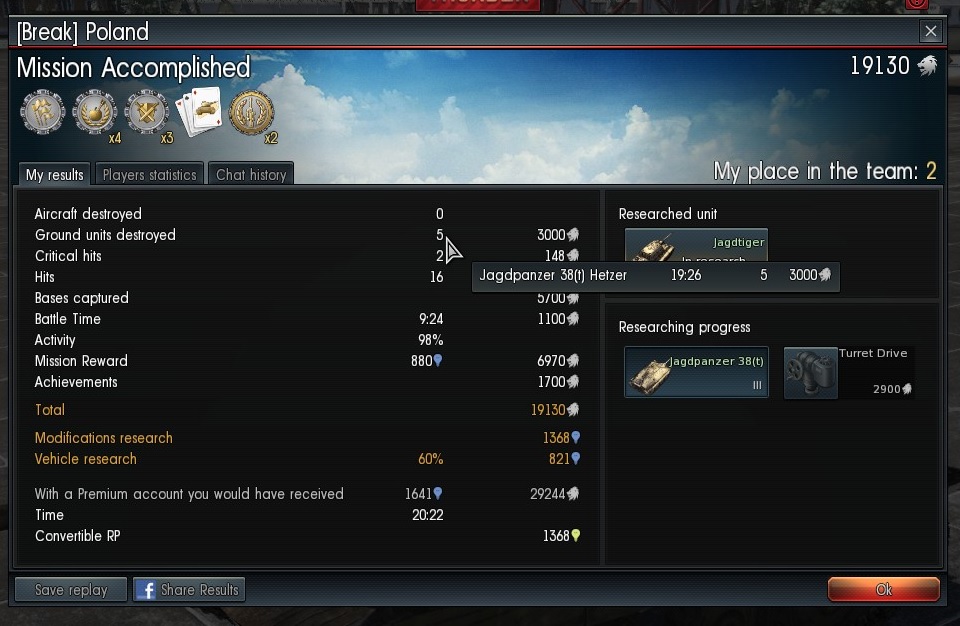This screenshot has width=960, height=626.
Task: Select the Jagdpanzer 38(t) research progress card
Action: [x=696, y=372]
